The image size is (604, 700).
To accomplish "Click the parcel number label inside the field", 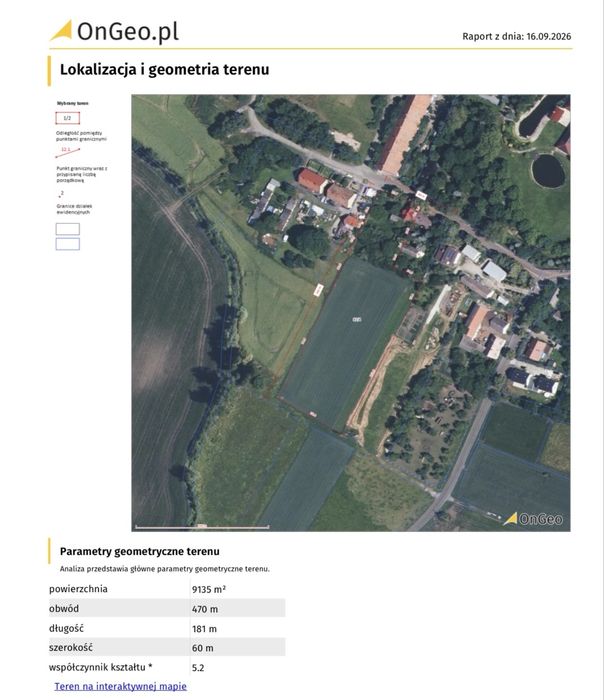I will 357,320.
